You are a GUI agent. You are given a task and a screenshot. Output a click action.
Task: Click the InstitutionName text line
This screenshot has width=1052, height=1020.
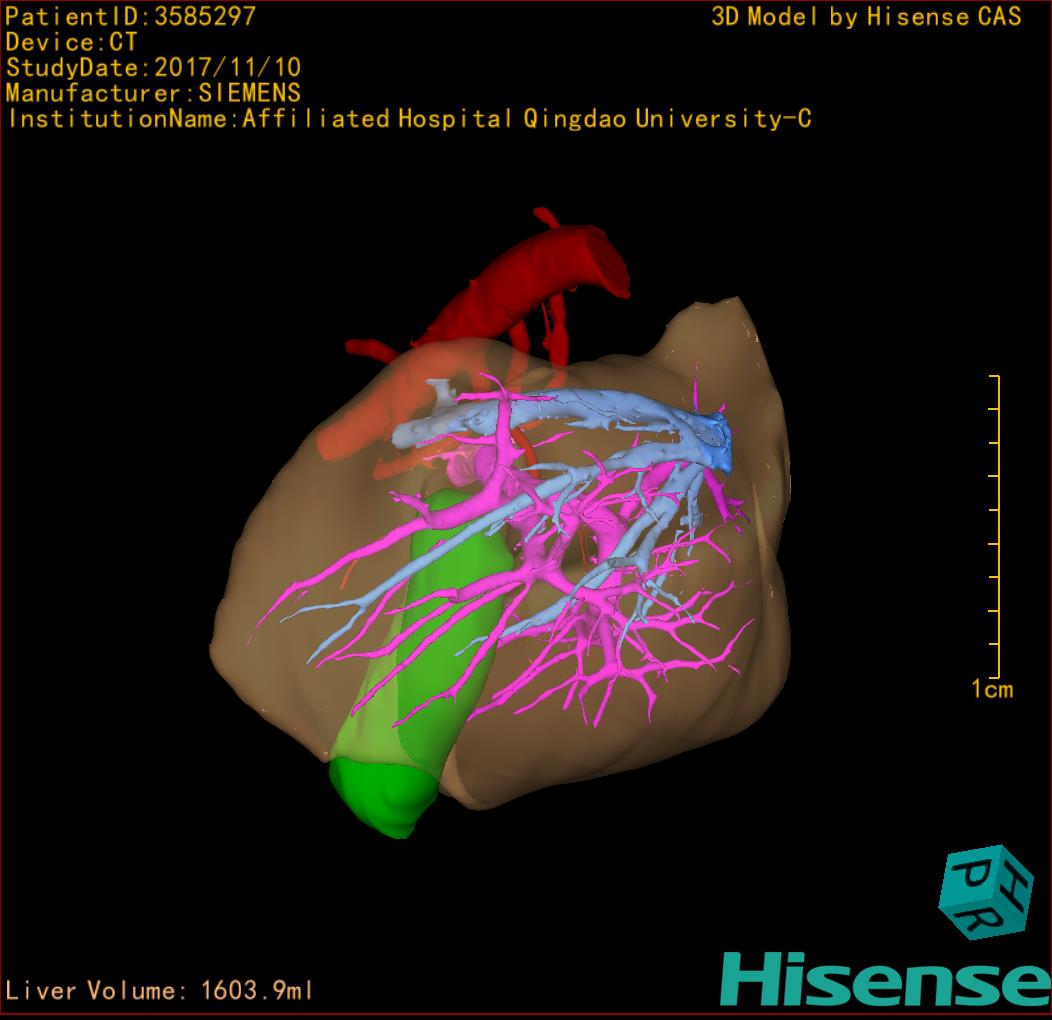click(x=408, y=119)
